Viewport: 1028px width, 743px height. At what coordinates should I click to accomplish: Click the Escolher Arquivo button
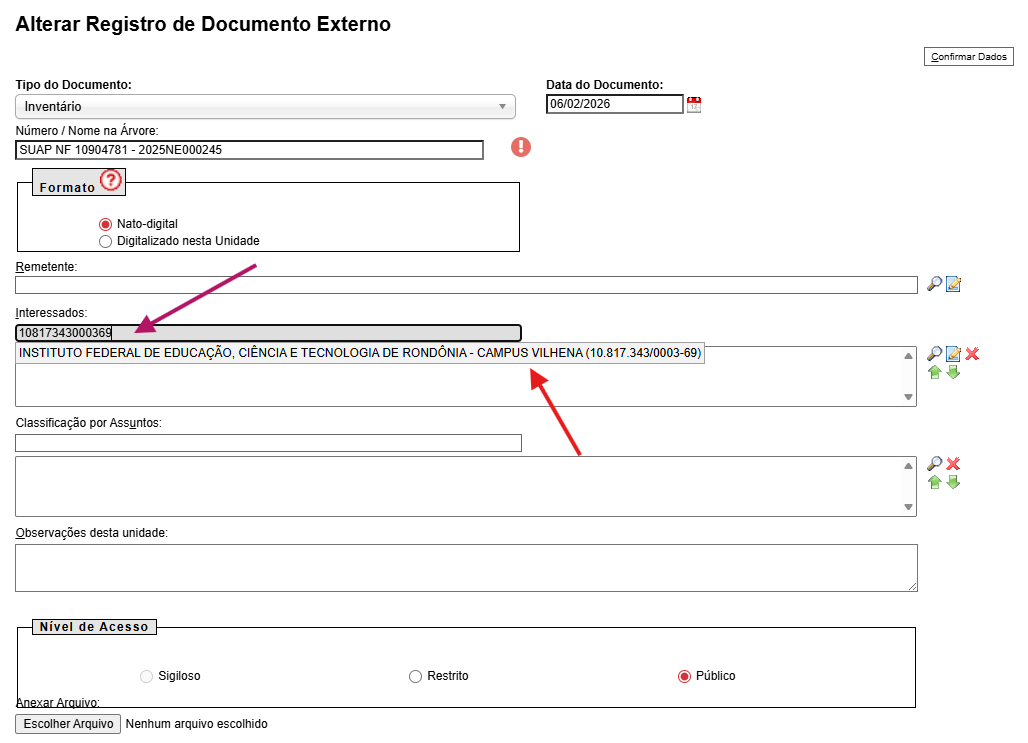pyautogui.click(x=68, y=724)
